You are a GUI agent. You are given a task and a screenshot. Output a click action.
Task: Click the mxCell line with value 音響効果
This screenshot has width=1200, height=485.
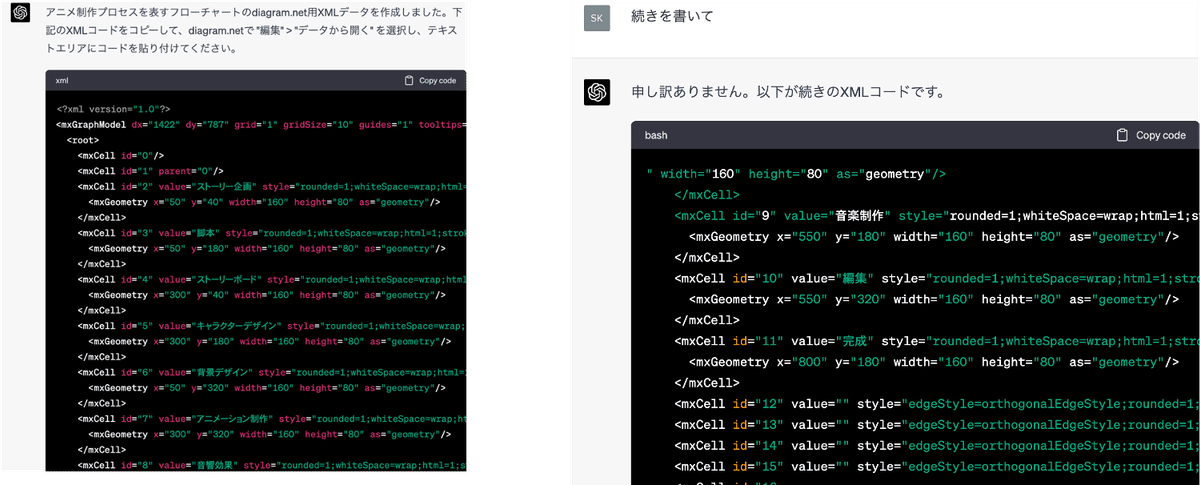(271, 464)
